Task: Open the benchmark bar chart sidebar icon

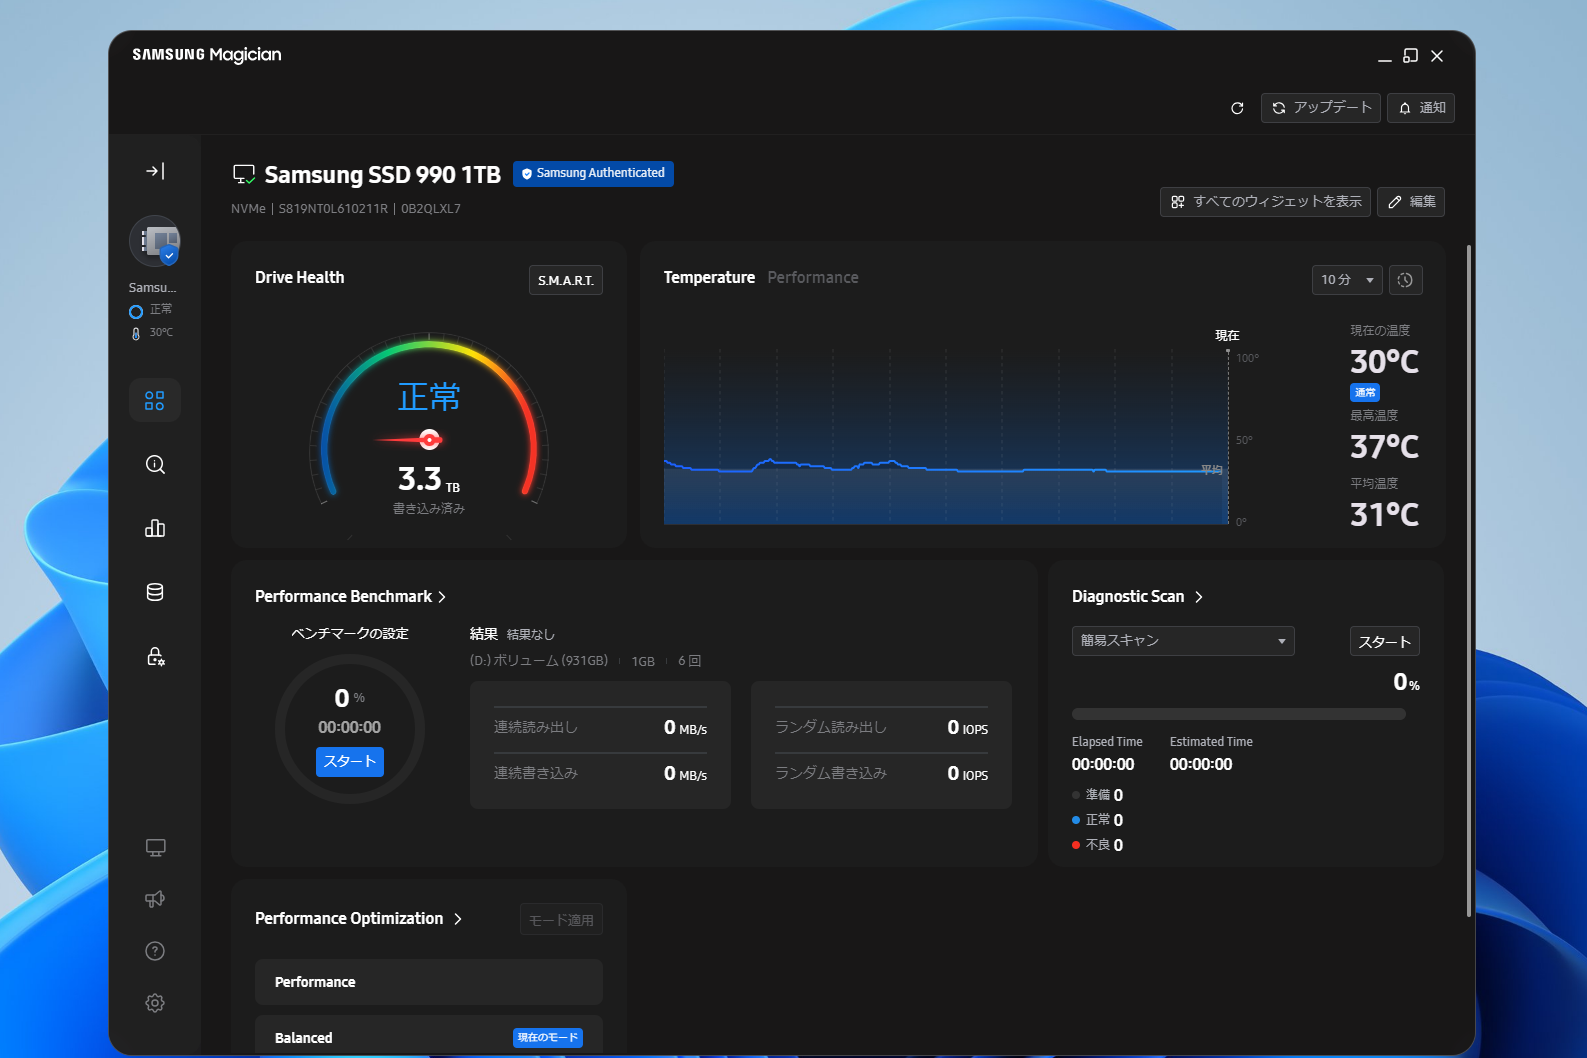Action: (155, 528)
